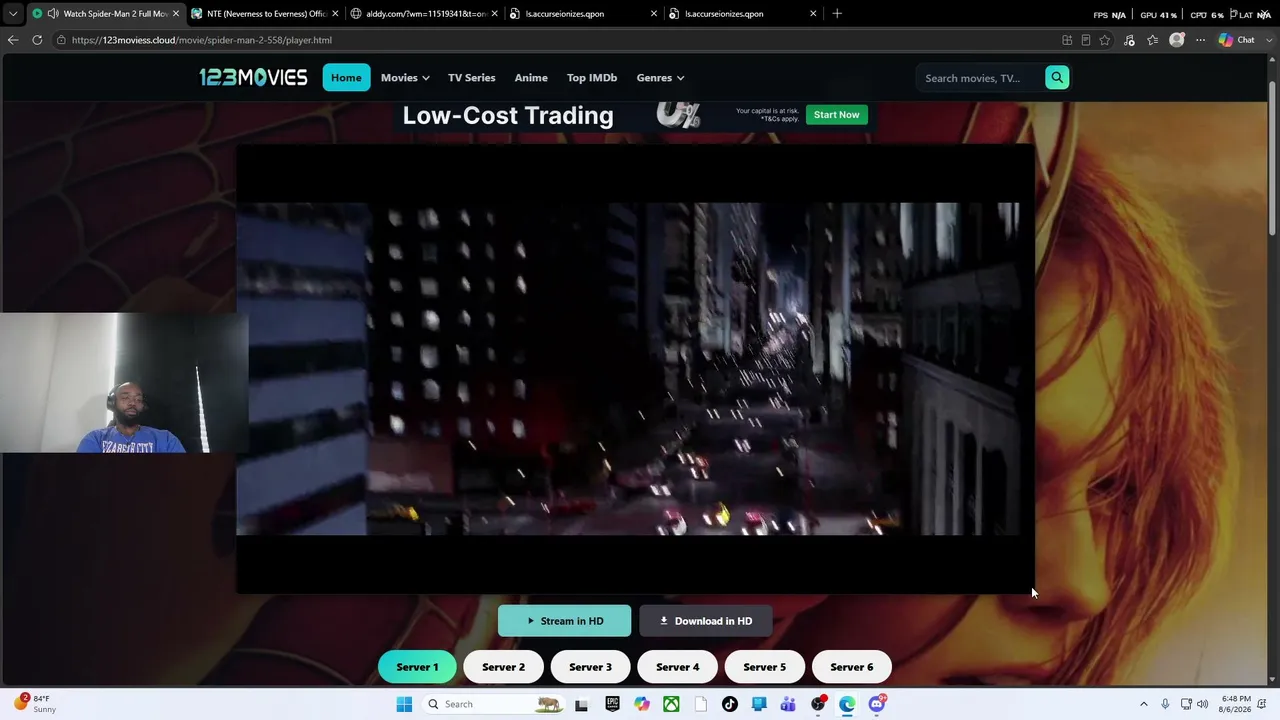Open Copilot from the taskbar
1280x720 pixels.
[642, 704]
